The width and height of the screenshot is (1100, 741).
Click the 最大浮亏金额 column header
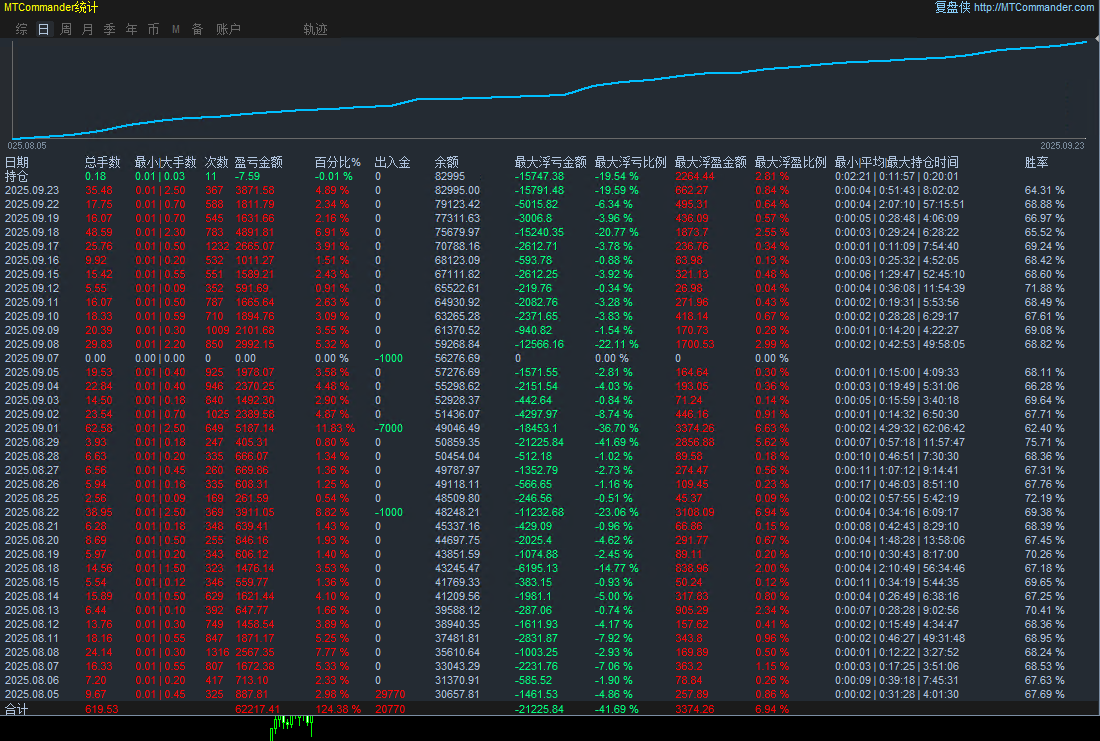(551, 162)
